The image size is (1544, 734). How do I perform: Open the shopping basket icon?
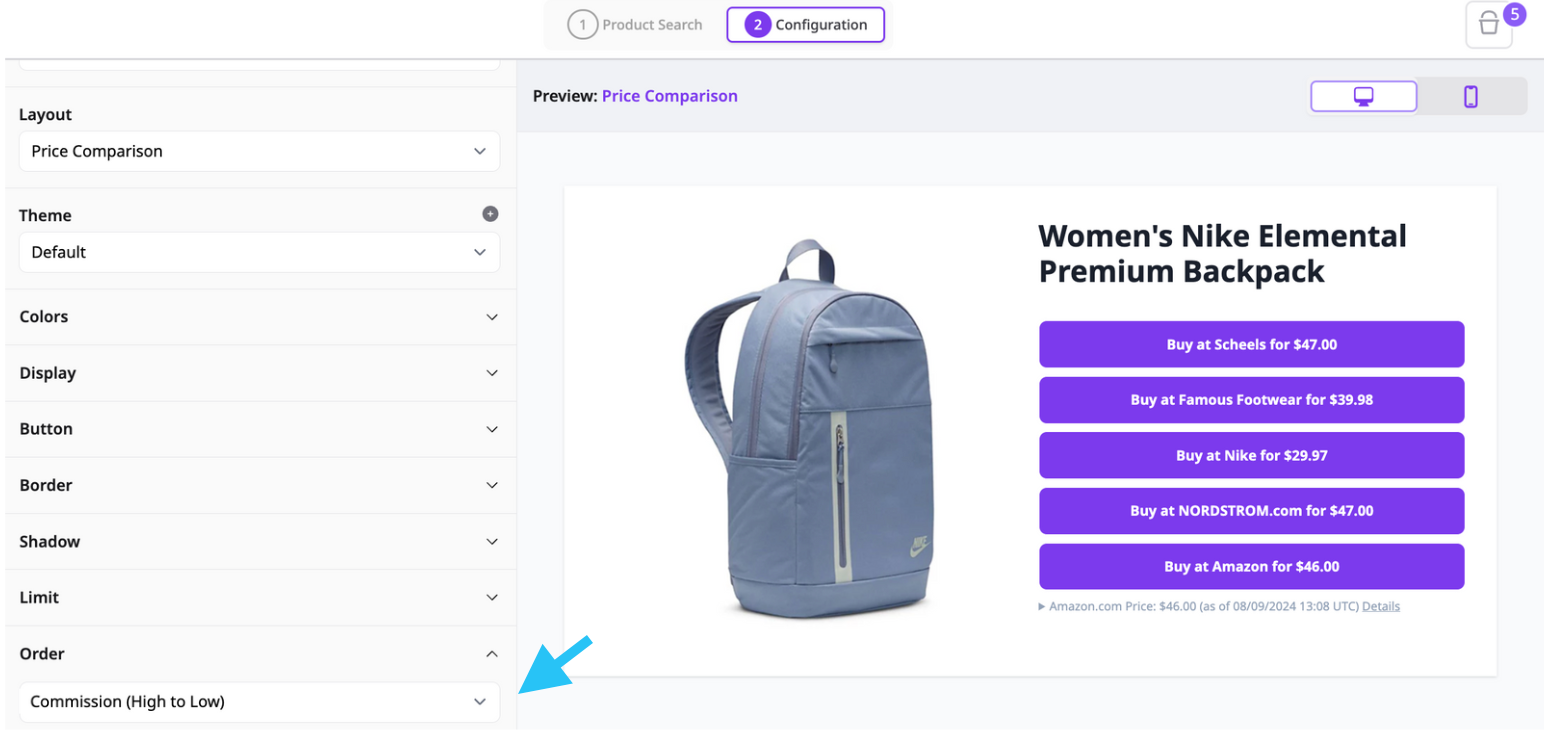tap(1488, 25)
